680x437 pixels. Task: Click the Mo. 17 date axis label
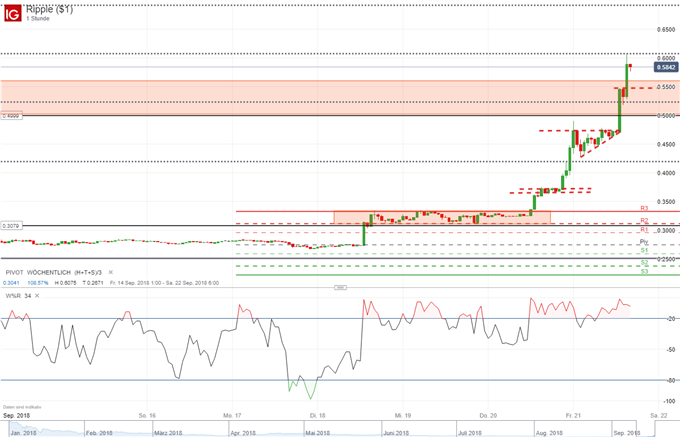[232, 416]
